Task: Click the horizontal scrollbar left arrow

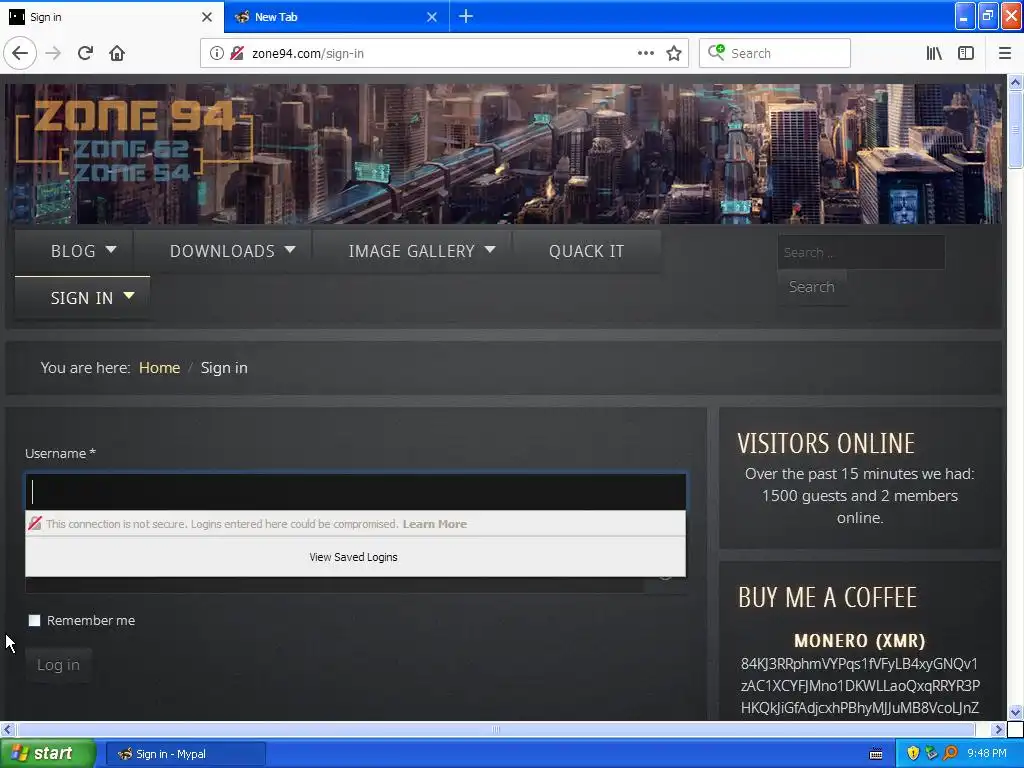Action: pos(7,729)
